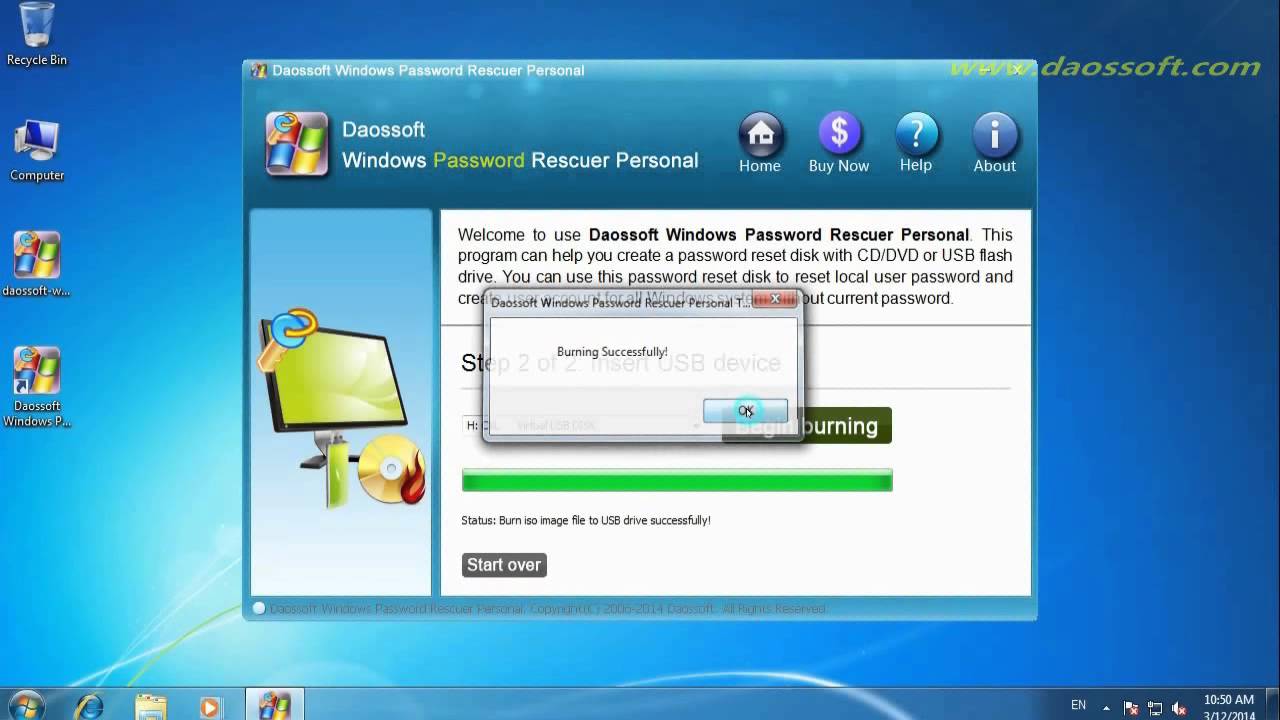
Task: Open Windows Media Player from taskbar
Action: [x=210, y=706]
